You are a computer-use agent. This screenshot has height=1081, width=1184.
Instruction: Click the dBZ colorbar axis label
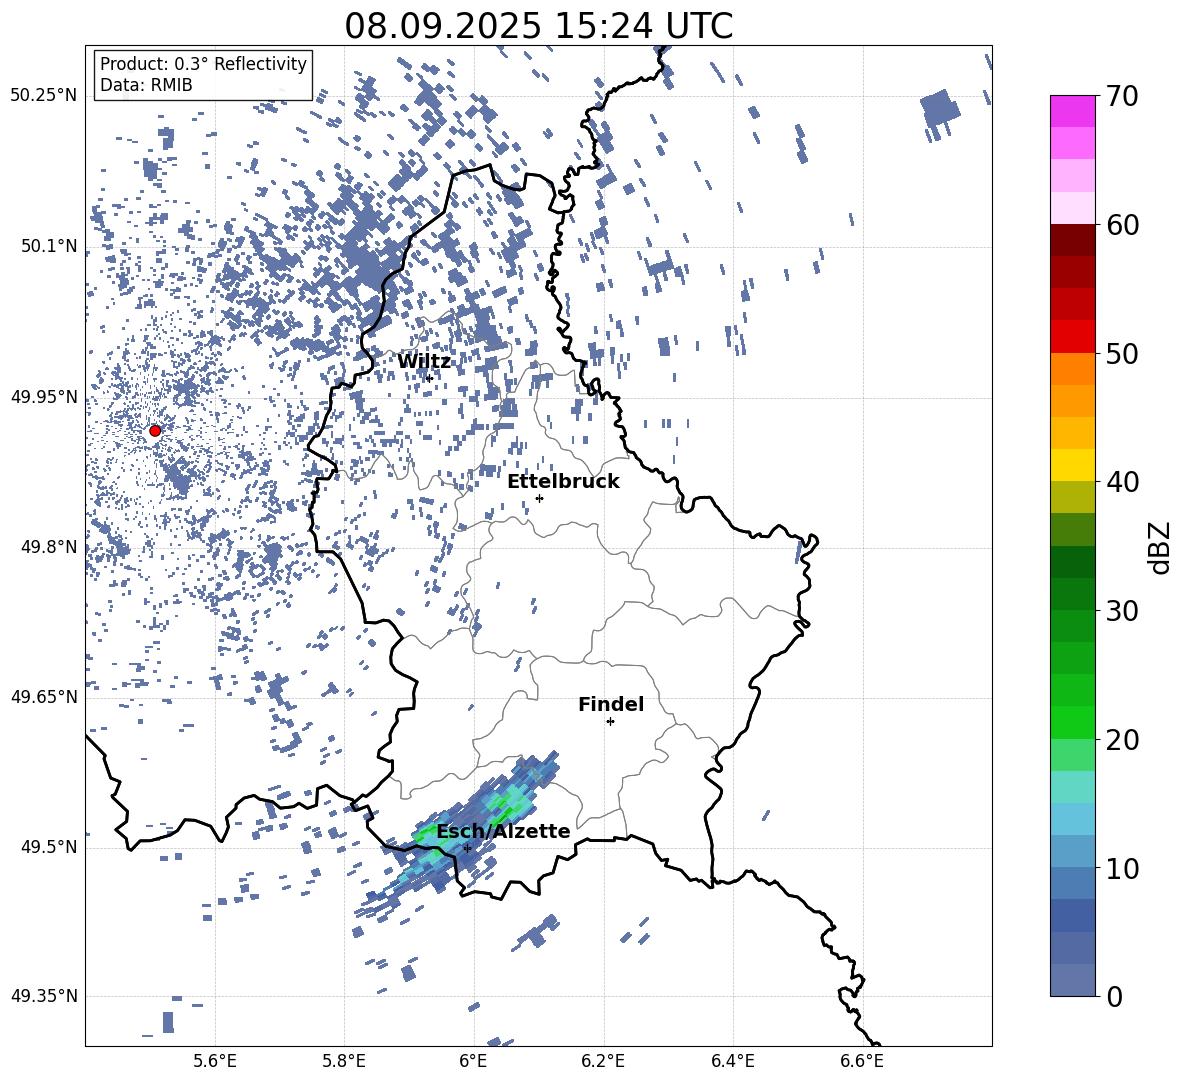click(1159, 547)
